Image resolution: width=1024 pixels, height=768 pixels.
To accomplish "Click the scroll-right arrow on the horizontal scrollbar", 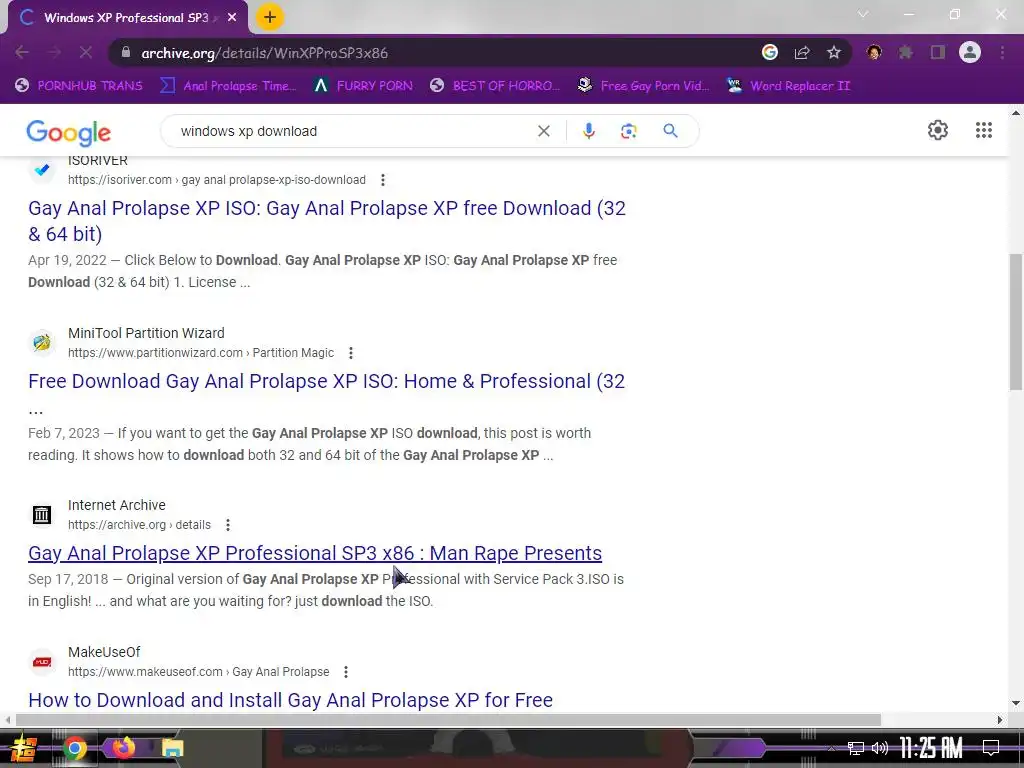I will [x=999, y=720].
